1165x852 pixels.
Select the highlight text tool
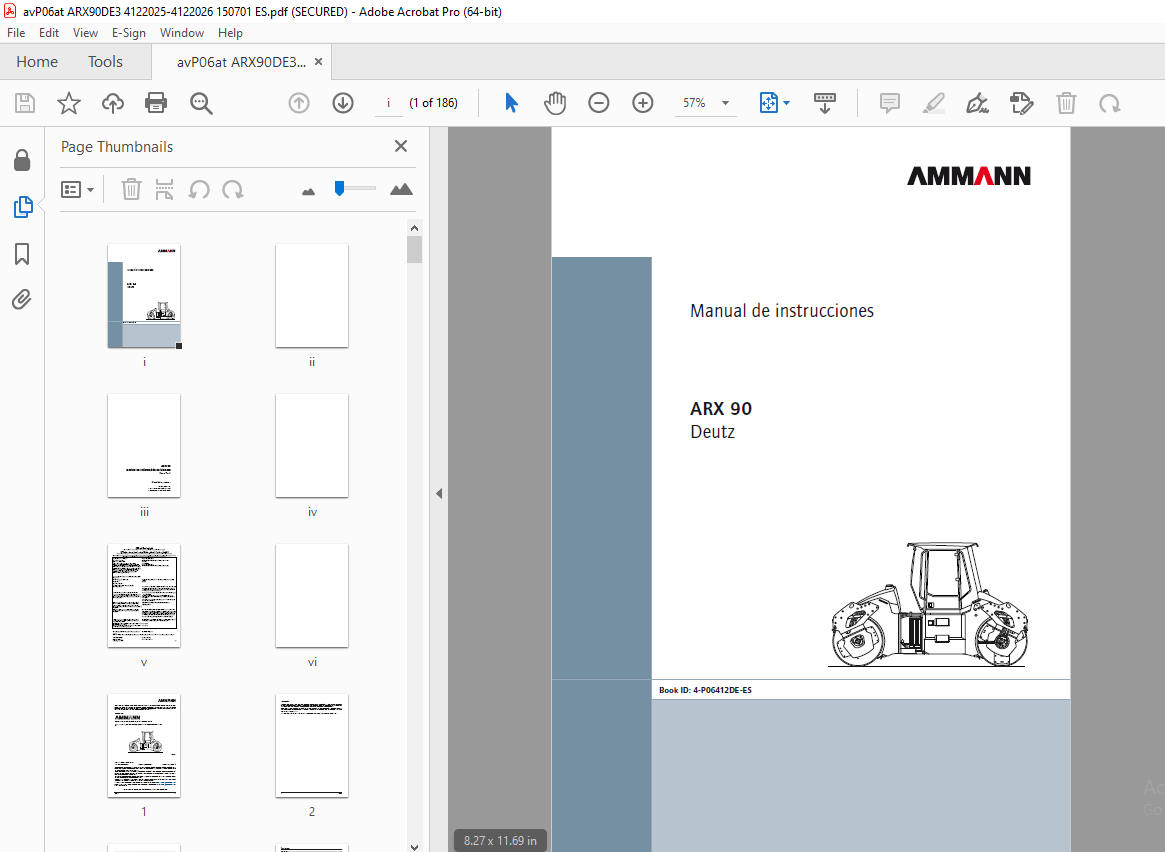click(x=934, y=103)
